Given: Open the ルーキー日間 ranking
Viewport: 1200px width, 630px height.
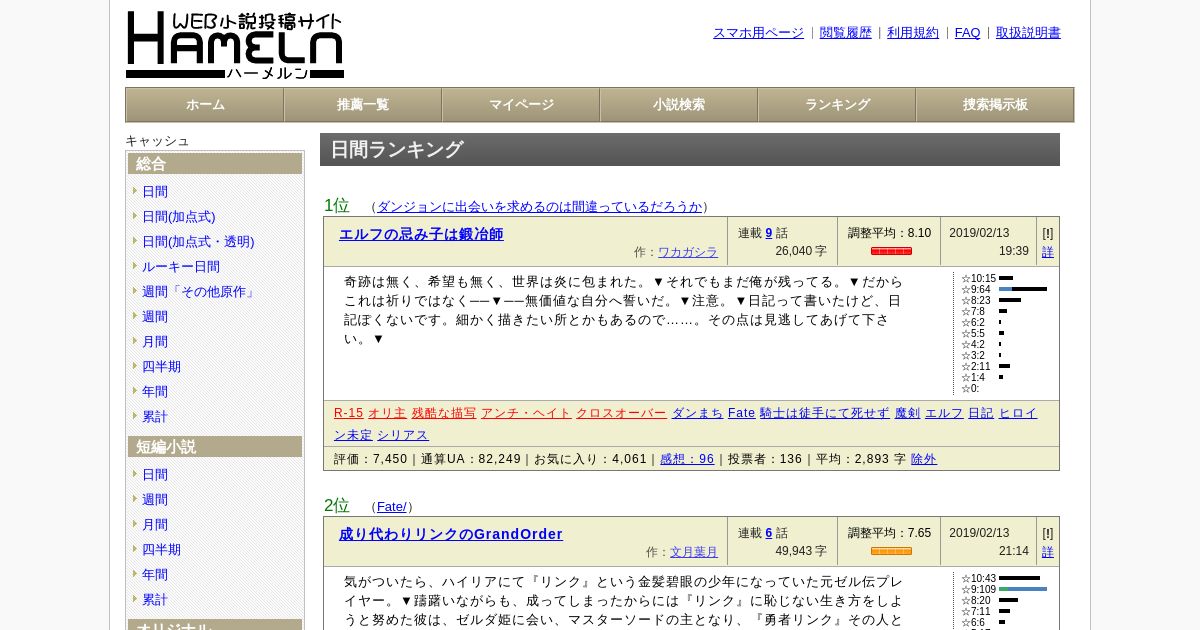Looking at the screenshot, I should (x=181, y=267).
